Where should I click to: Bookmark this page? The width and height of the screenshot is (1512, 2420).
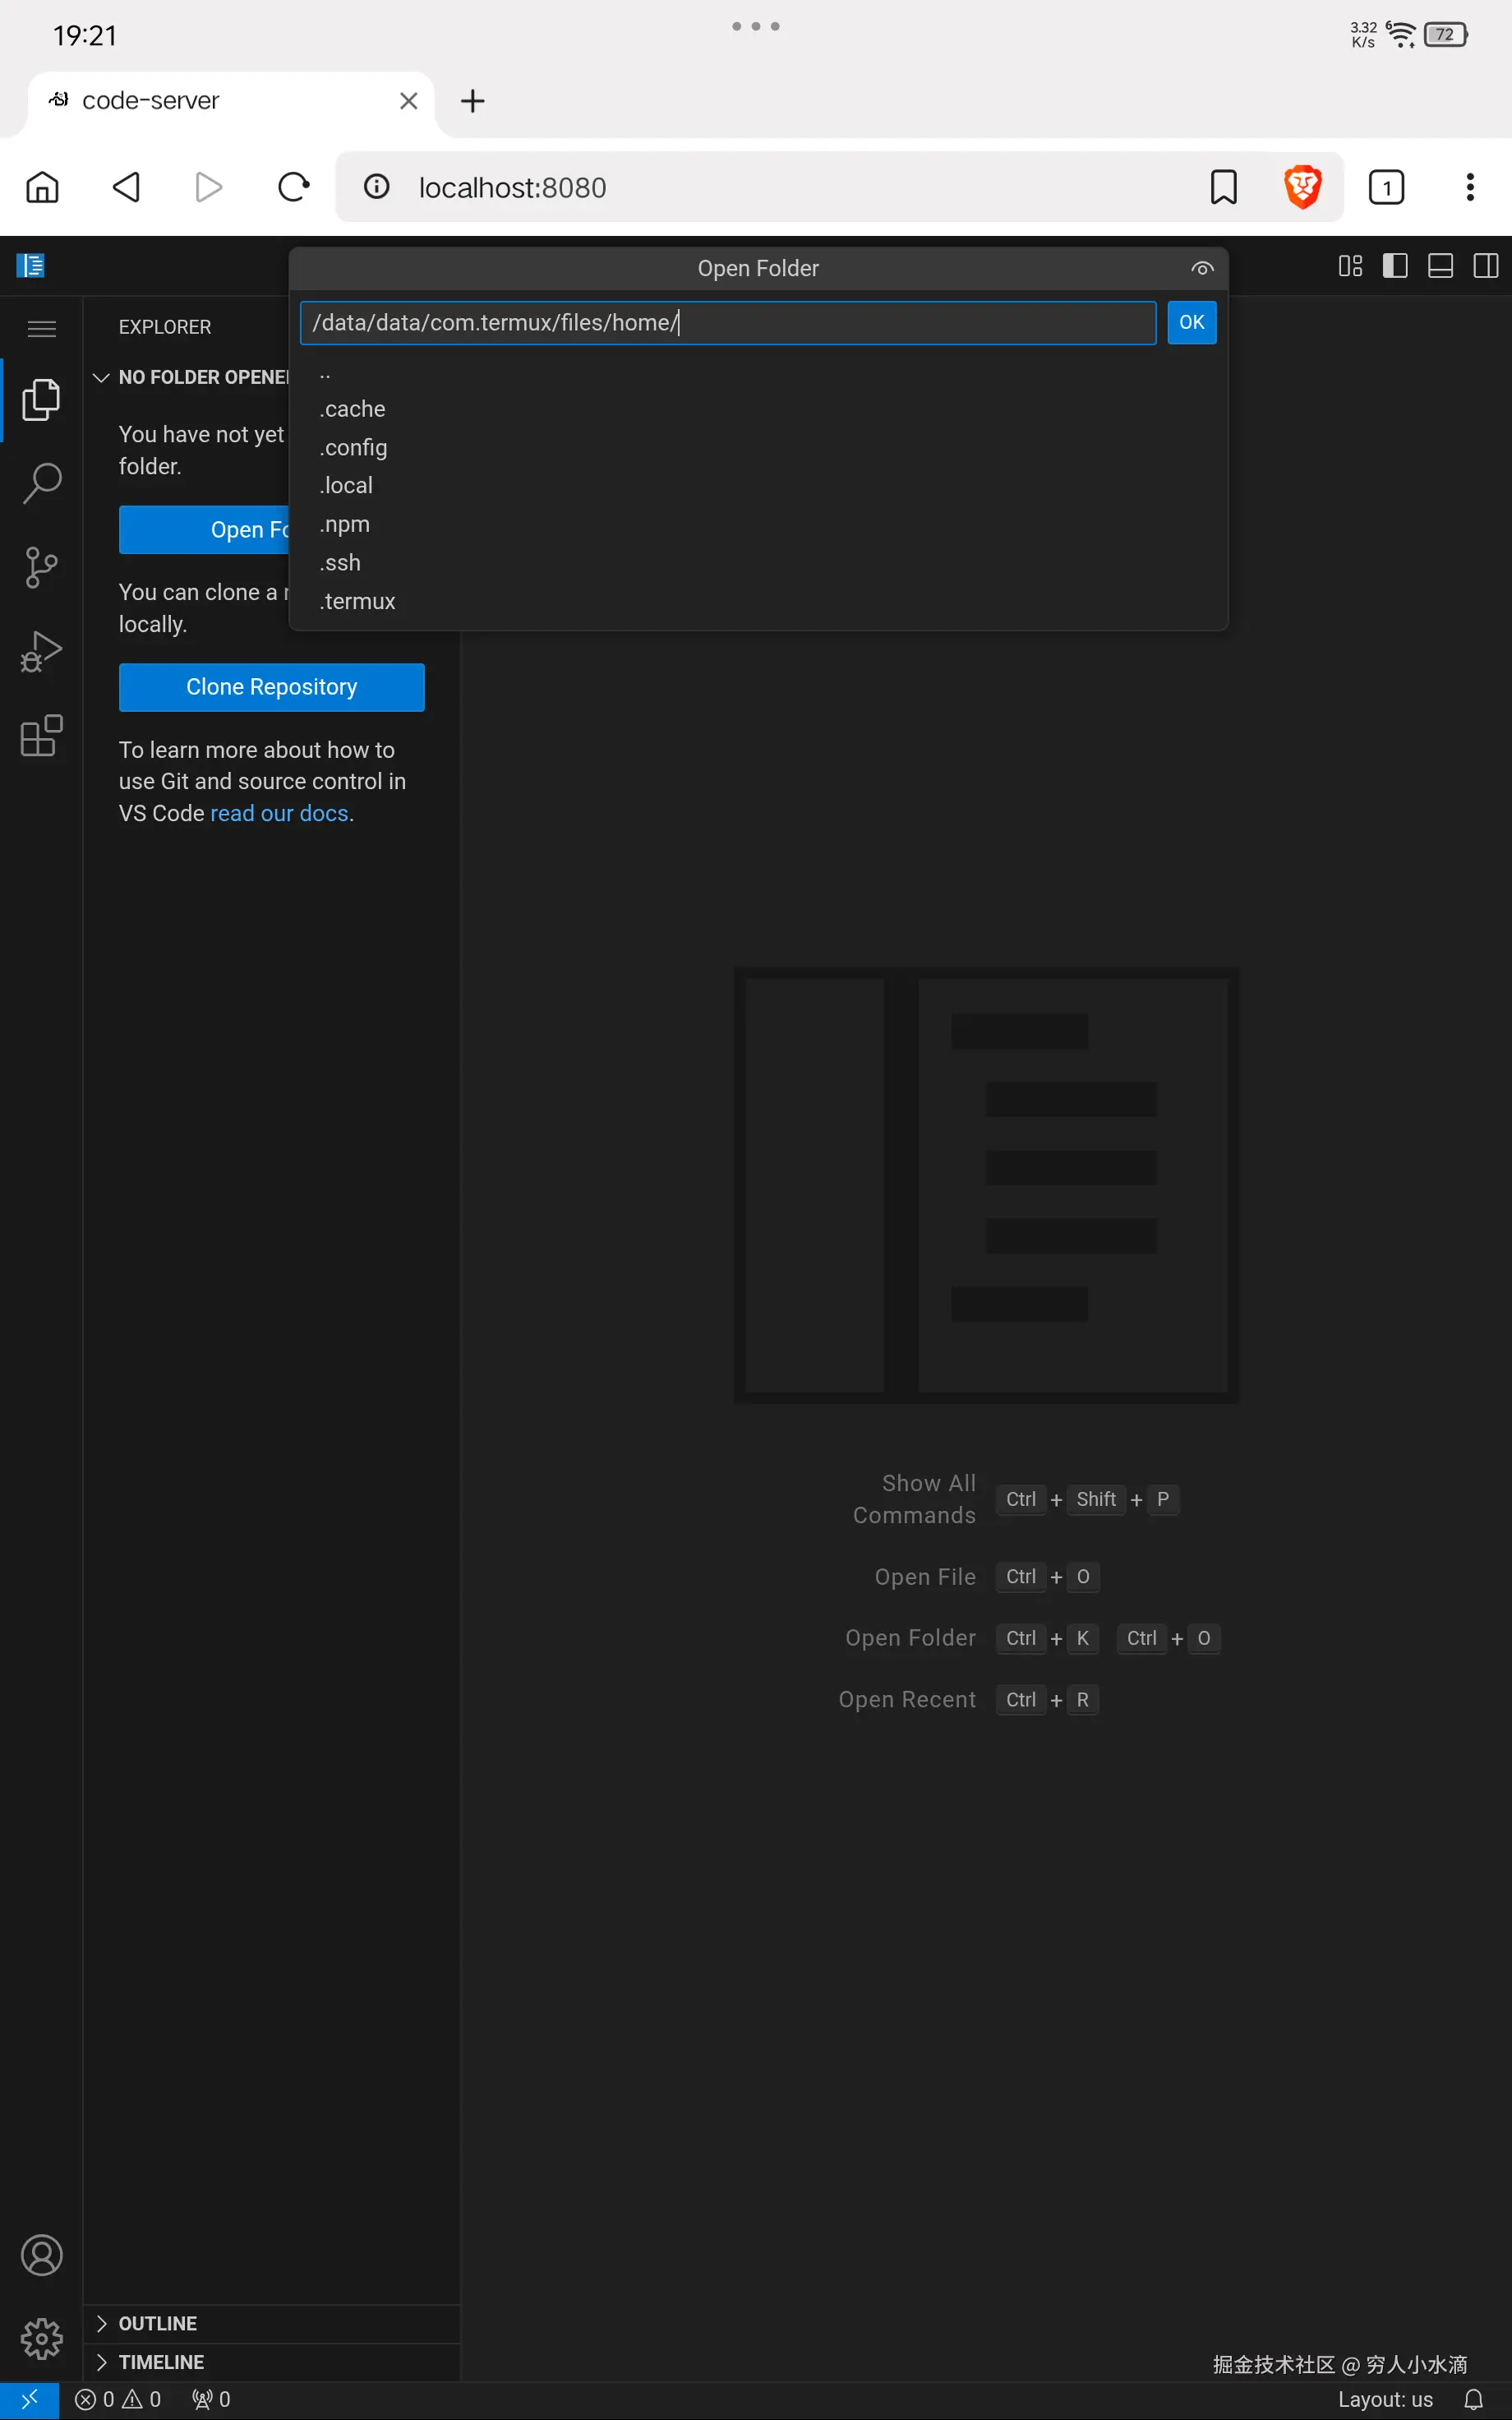(x=1223, y=187)
